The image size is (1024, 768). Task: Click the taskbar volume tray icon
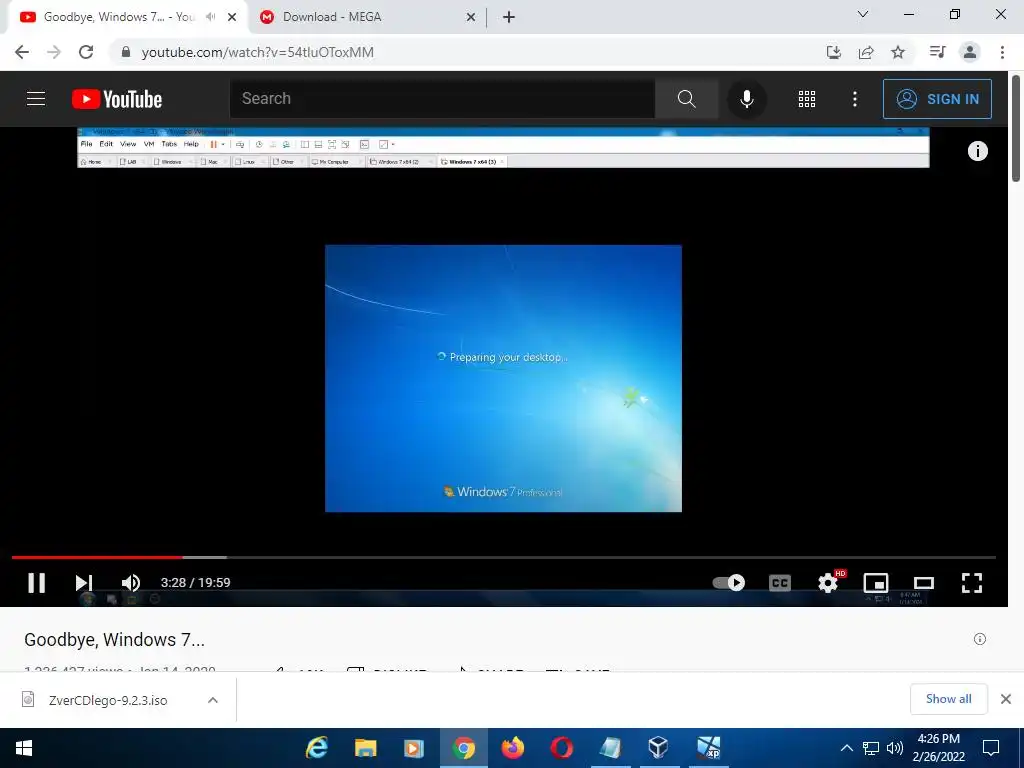[x=895, y=748]
